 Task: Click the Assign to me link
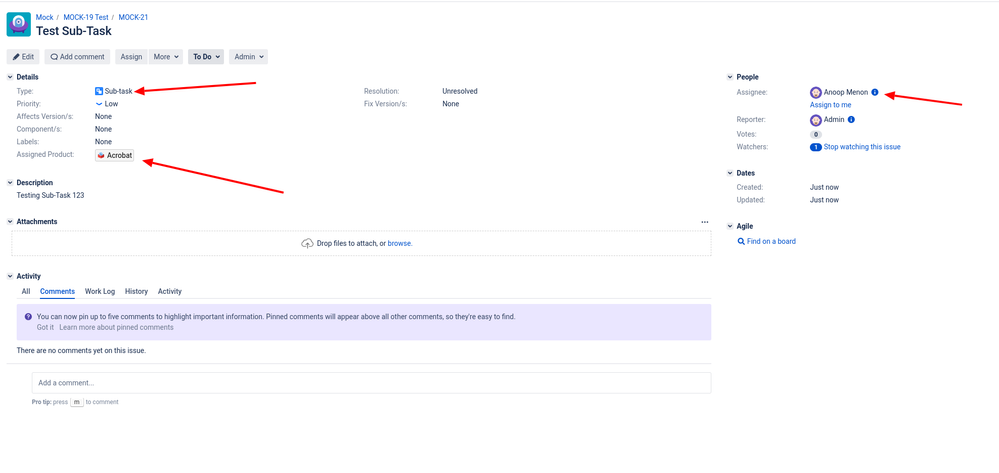pyautogui.click(x=830, y=105)
